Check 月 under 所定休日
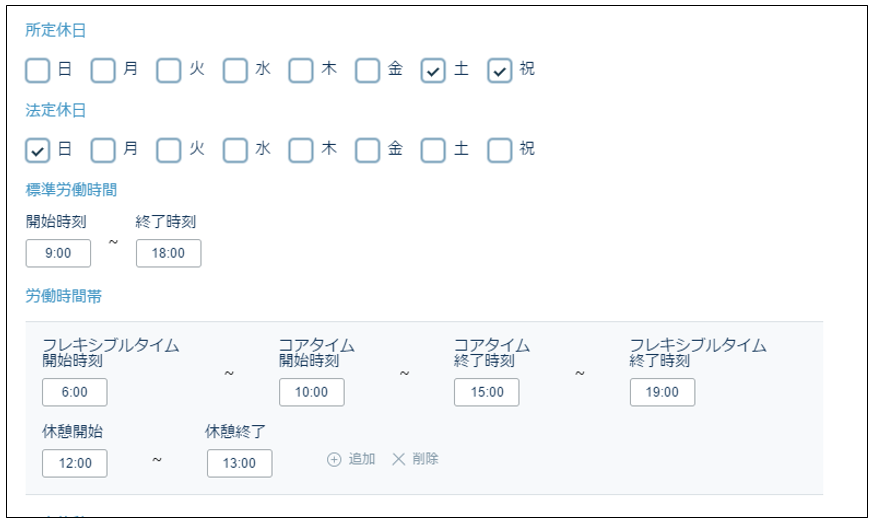The image size is (874, 524). pos(104,70)
